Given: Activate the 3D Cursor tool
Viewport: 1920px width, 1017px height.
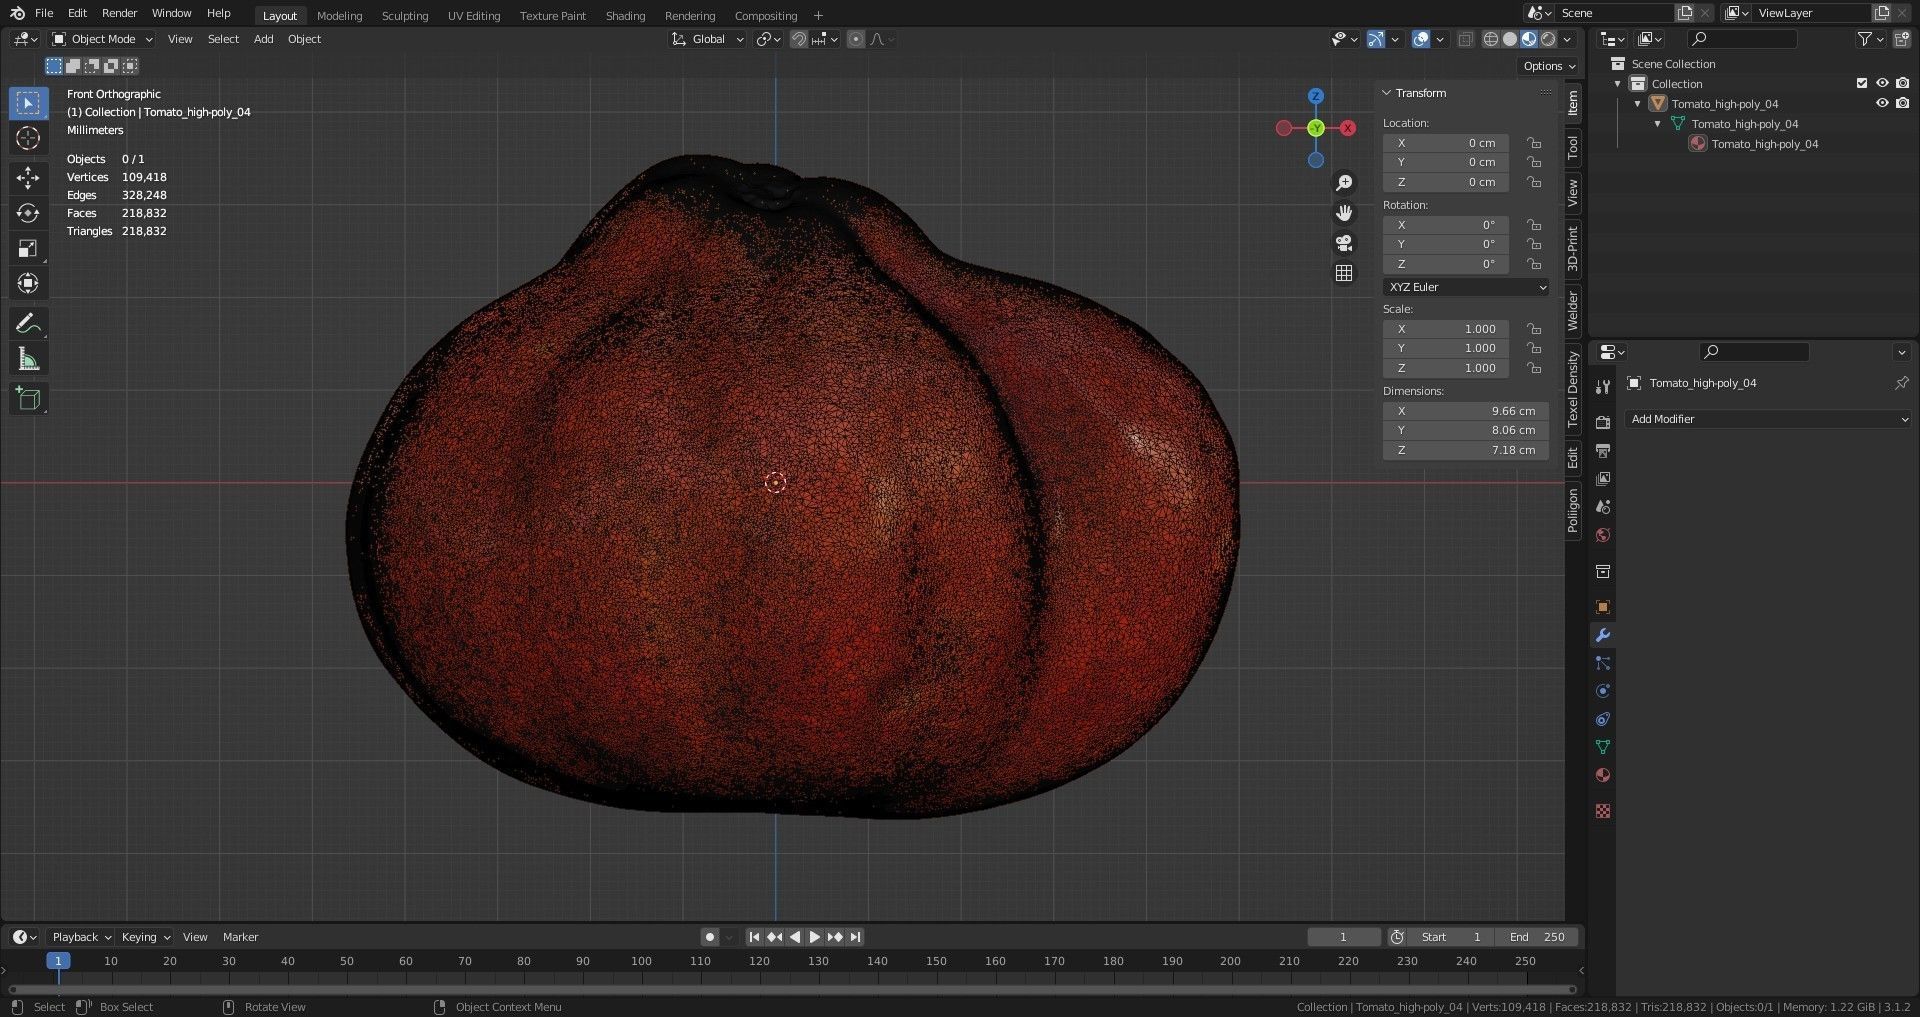Looking at the screenshot, I should (x=28, y=138).
